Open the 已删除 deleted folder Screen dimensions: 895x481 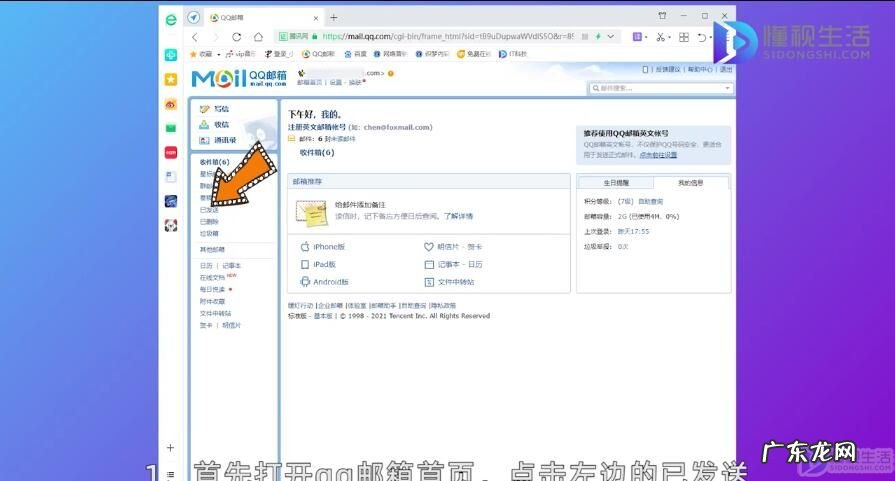tap(209, 222)
